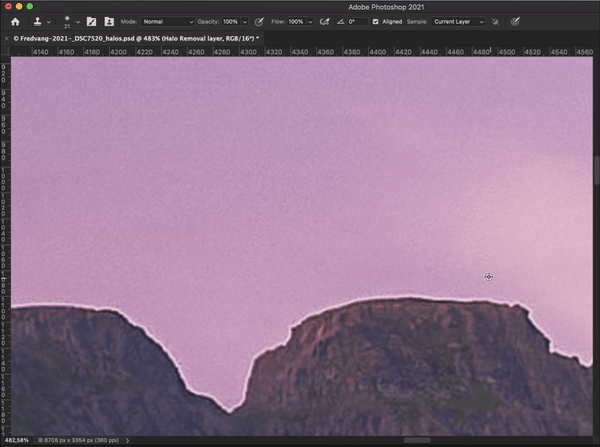Image resolution: width=600 pixels, height=447 pixels.
Task: Click the Opacity label
Action: 208,22
